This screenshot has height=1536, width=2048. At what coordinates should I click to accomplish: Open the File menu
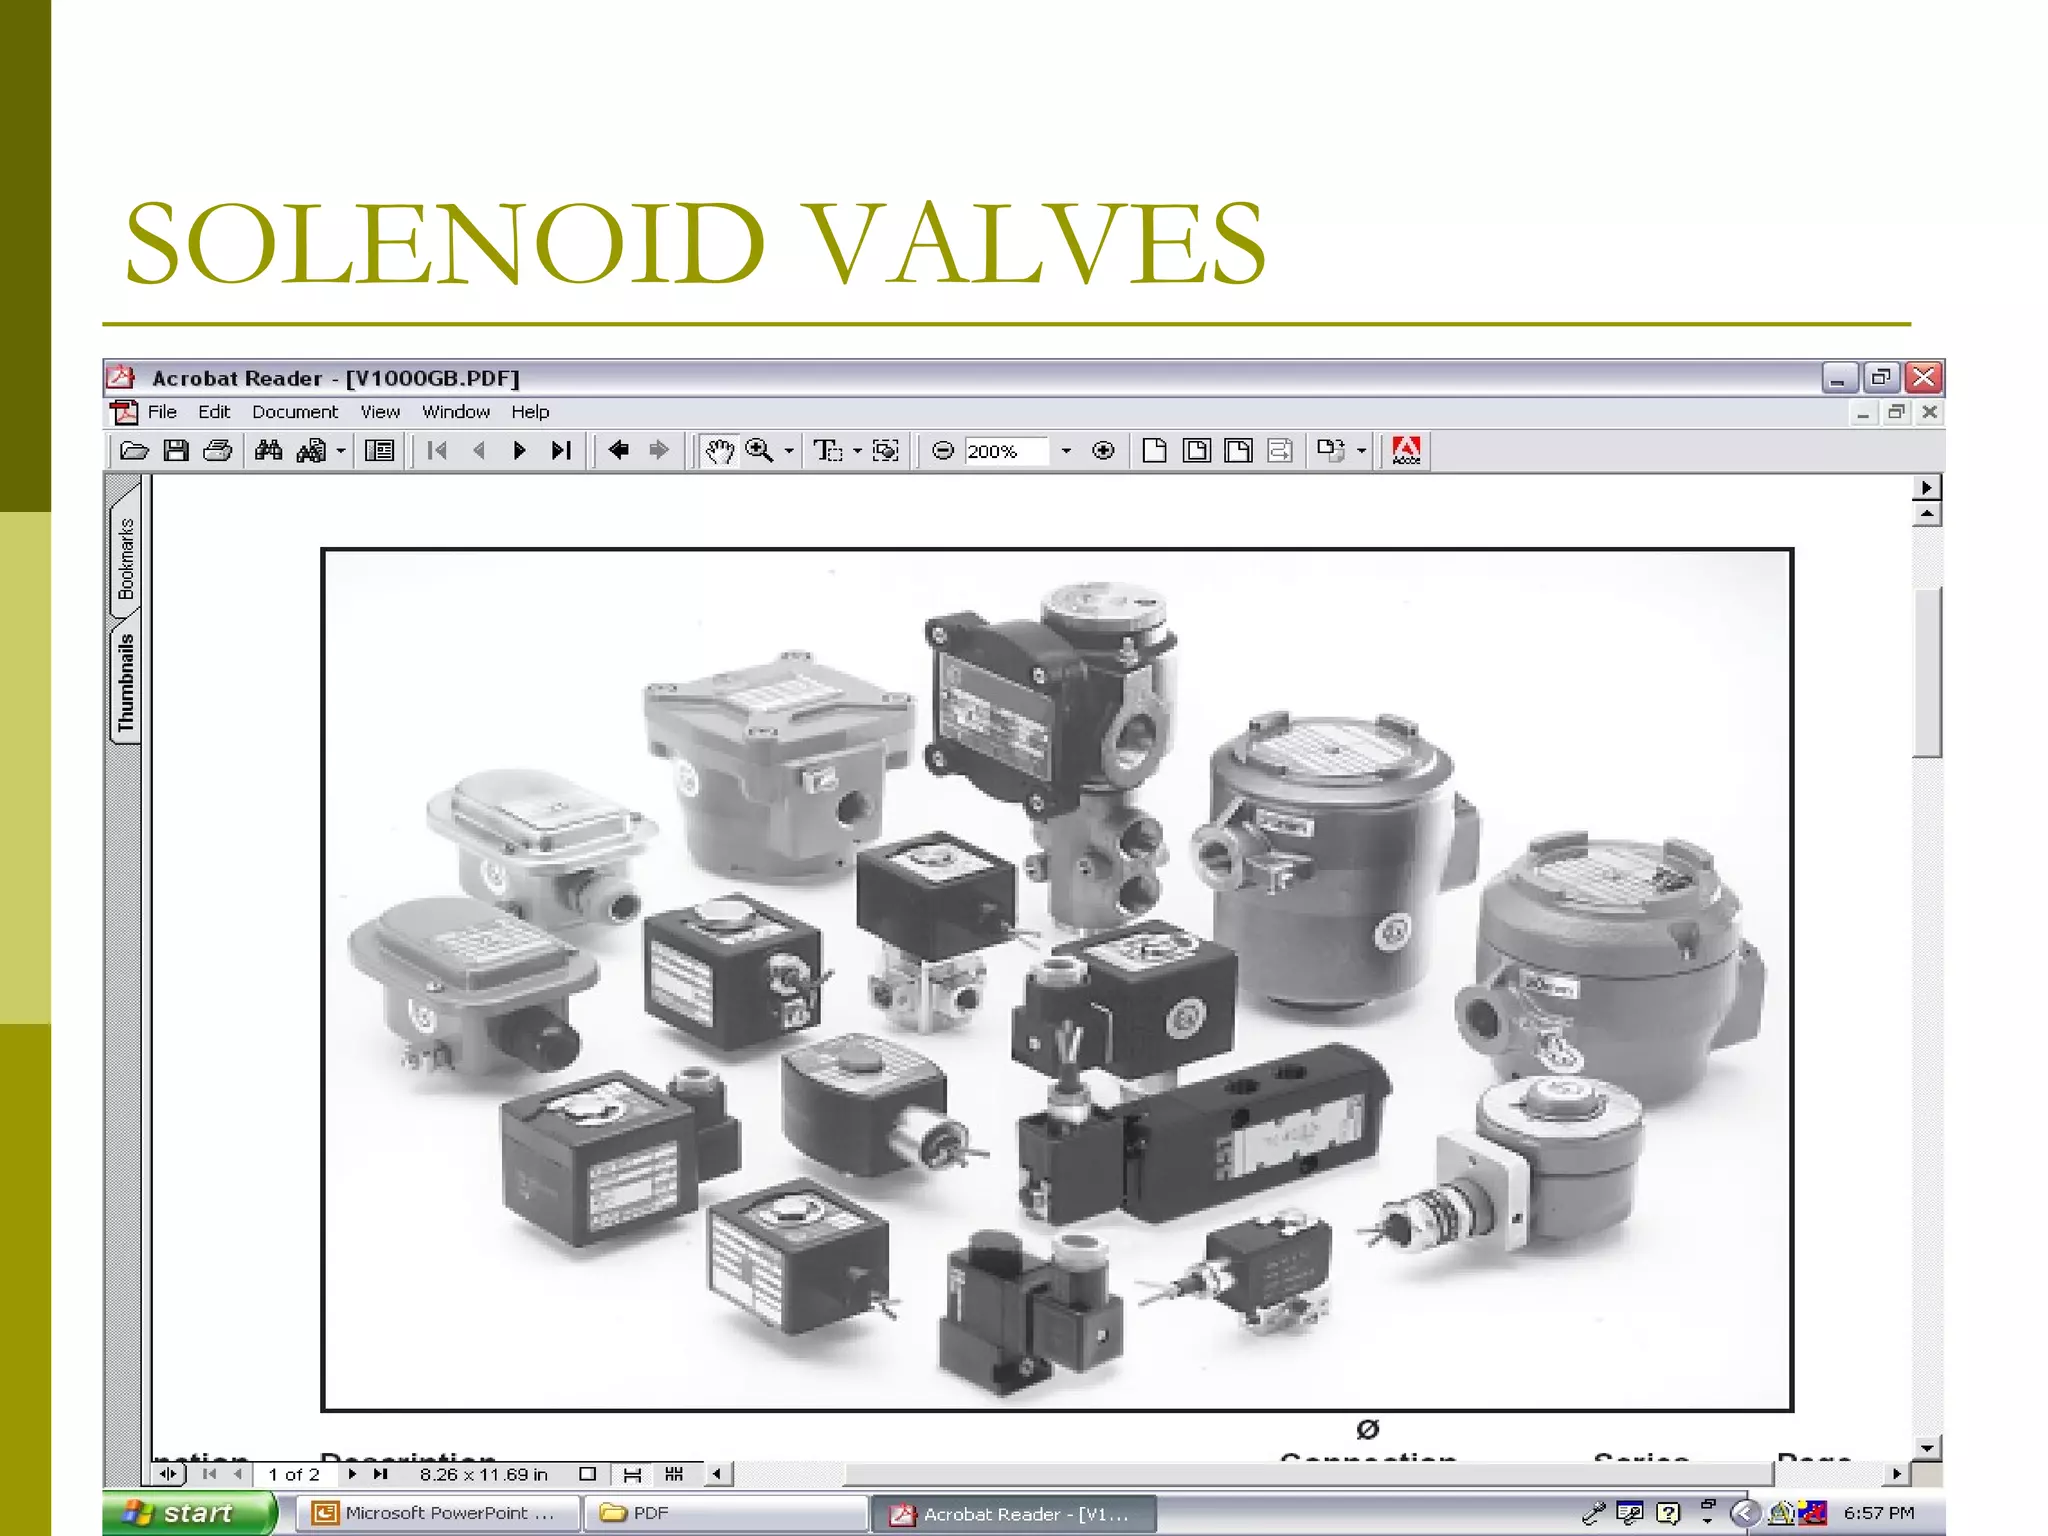(x=162, y=412)
